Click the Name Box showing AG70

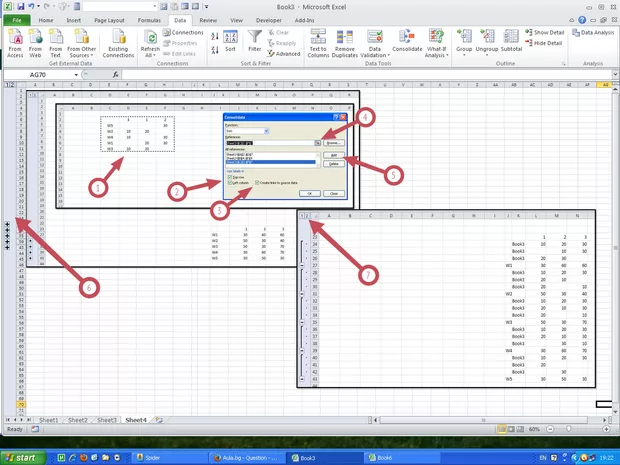tap(40, 74)
